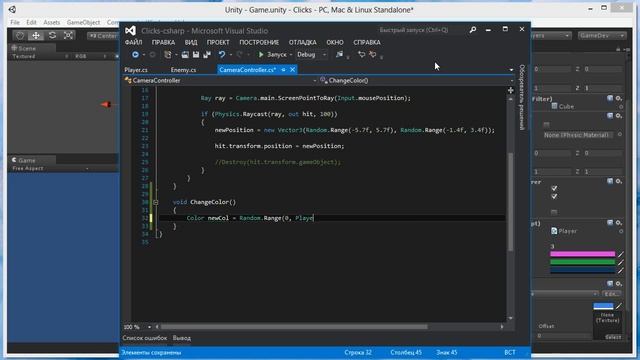Select Unity's Hand tool
The width and height of the screenshot is (640, 360).
click(x=20, y=36)
